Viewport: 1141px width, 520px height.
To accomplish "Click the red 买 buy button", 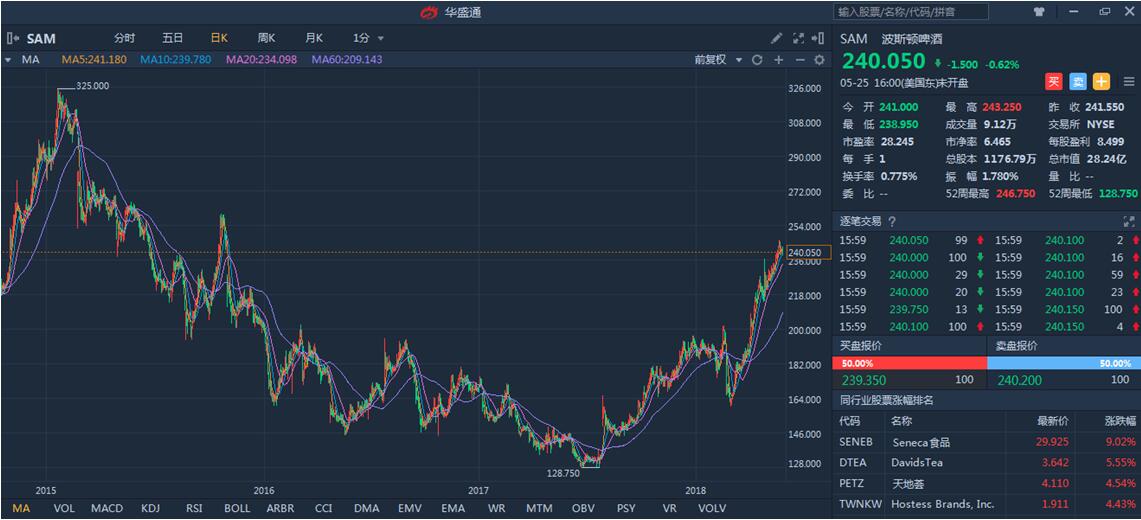I will 1054,81.
